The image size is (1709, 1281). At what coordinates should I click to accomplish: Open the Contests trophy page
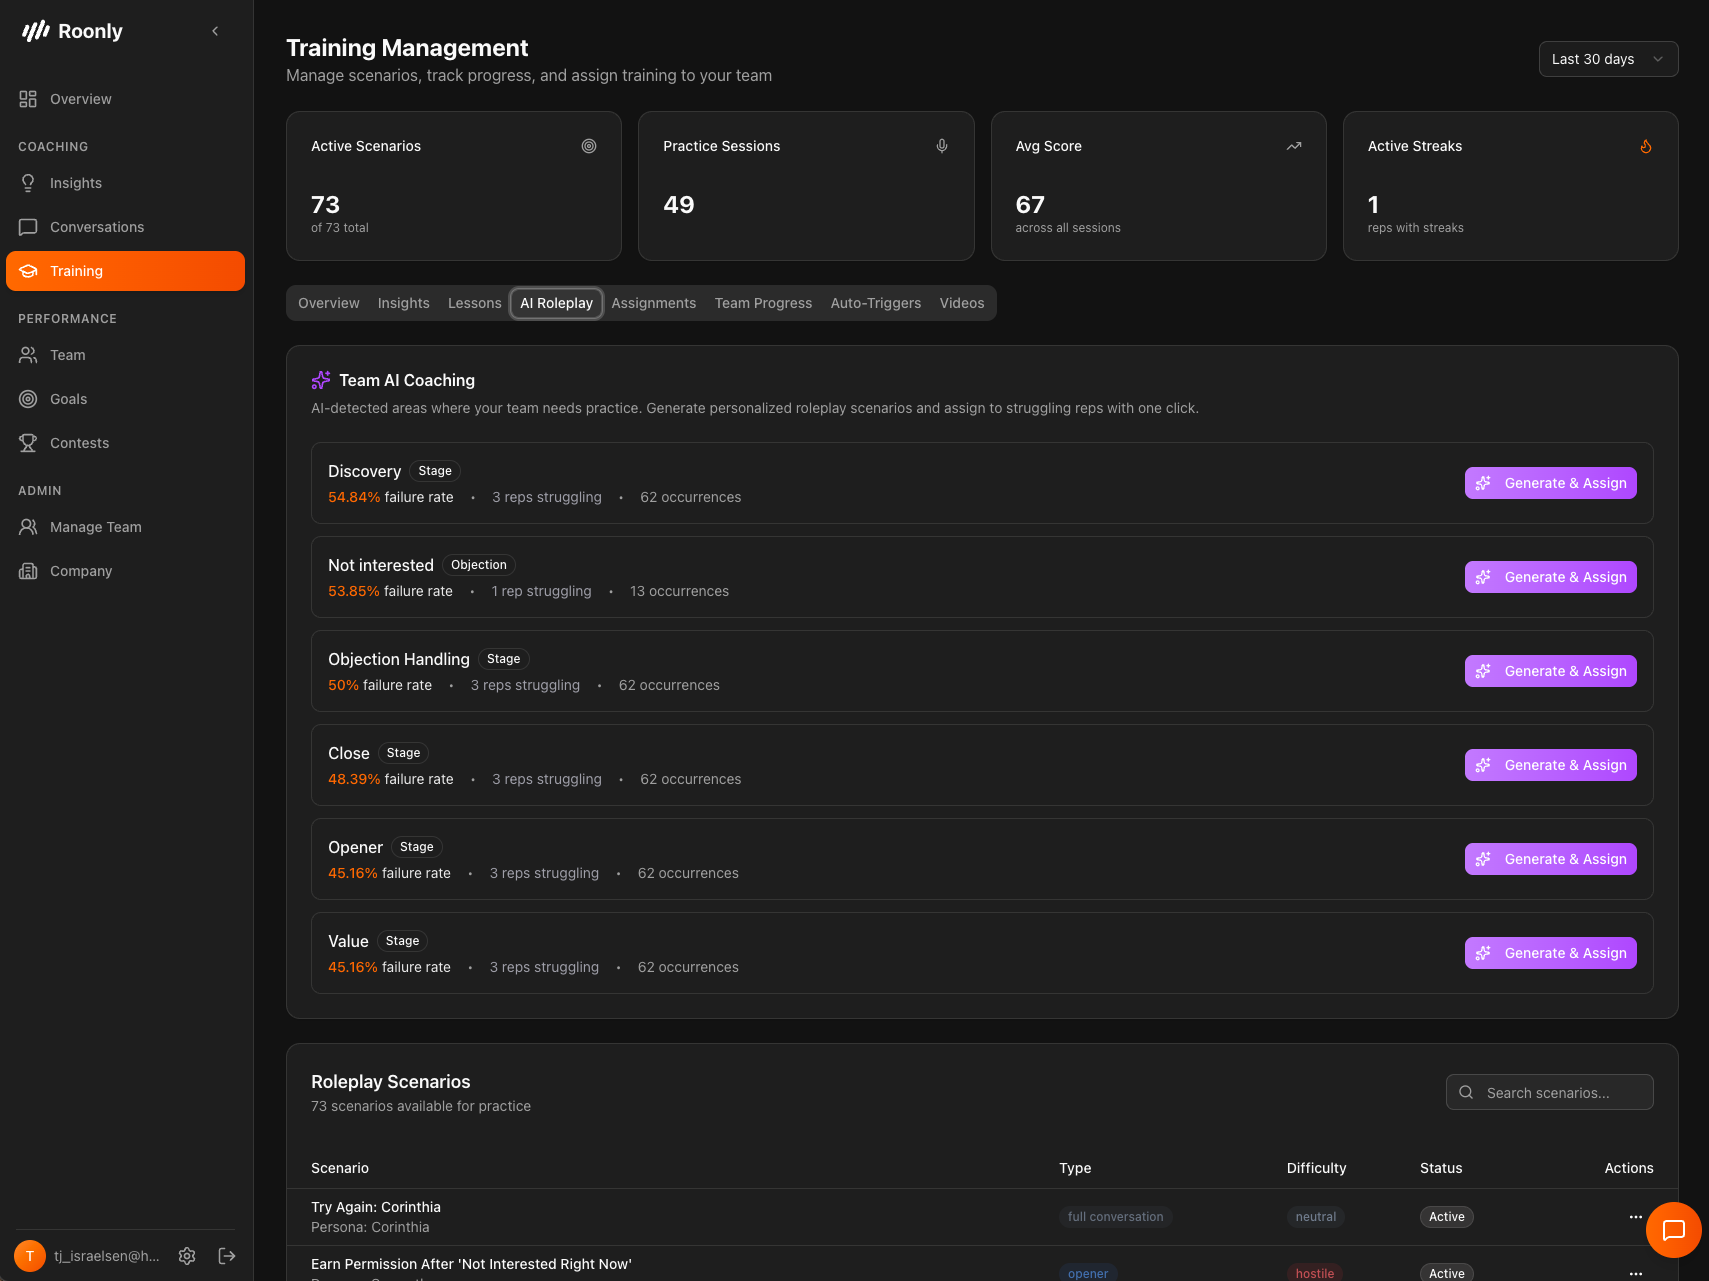click(x=79, y=443)
